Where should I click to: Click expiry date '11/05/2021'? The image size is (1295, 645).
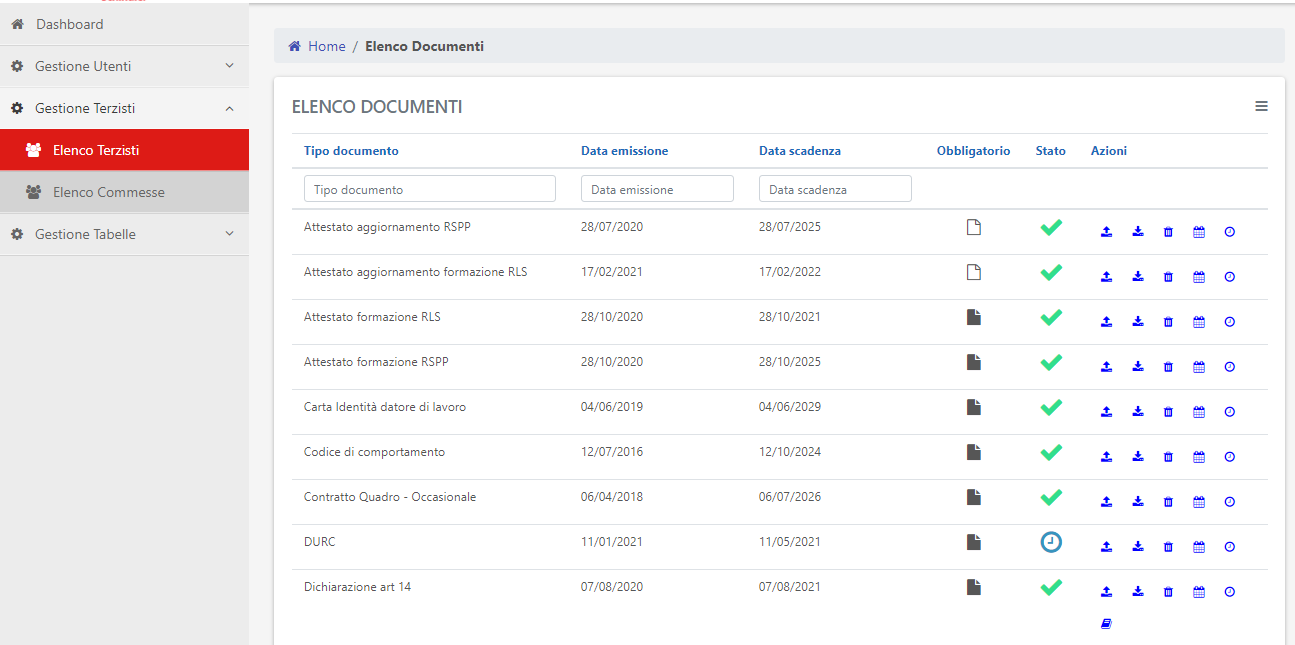[790, 542]
